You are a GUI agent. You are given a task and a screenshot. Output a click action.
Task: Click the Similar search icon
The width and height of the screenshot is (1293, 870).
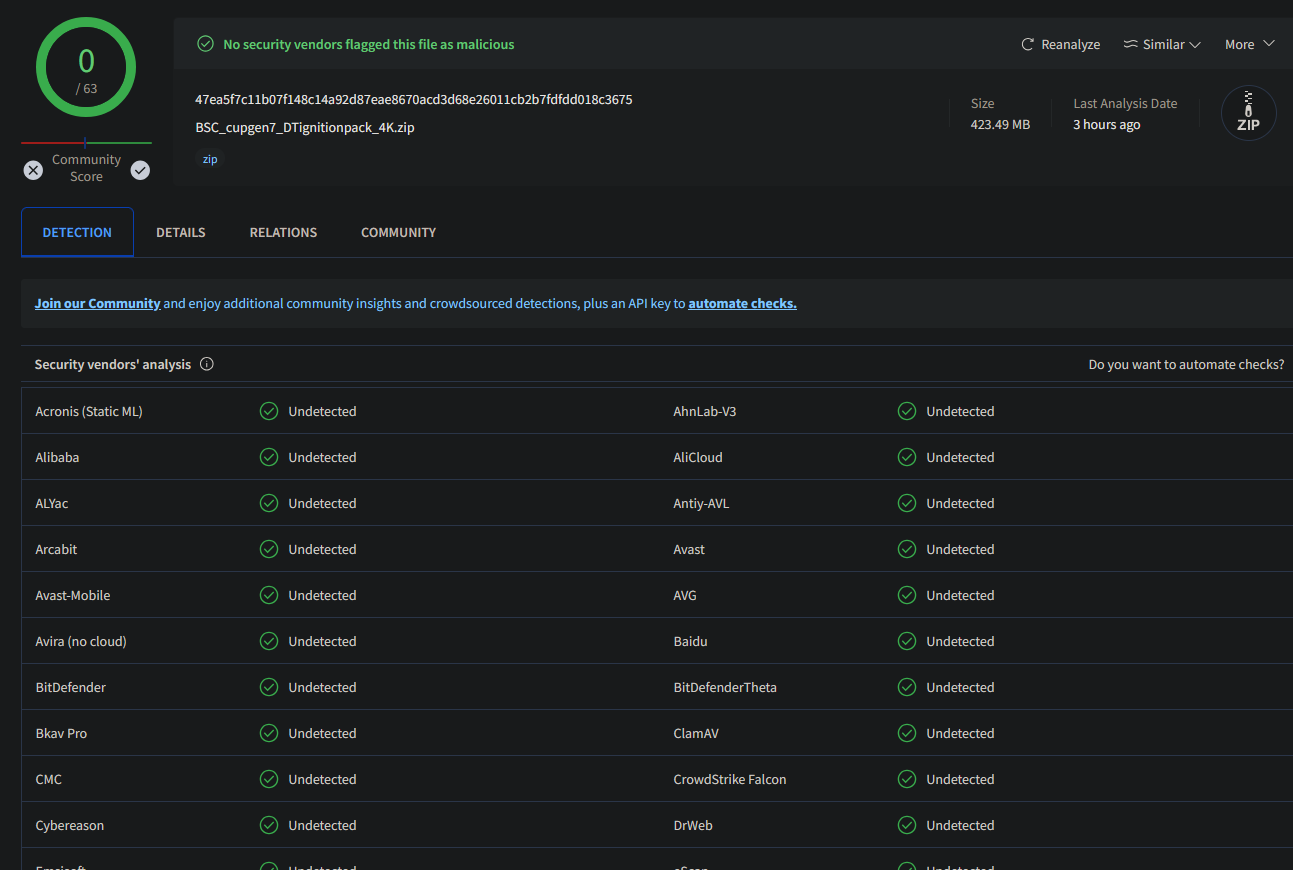(x=1131, y=45)
